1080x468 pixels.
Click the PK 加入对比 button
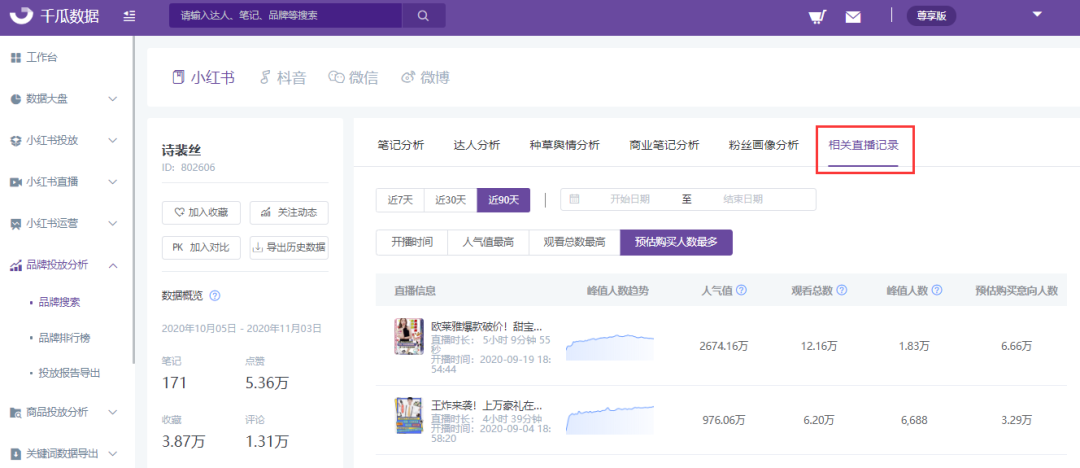pos(201,247)
